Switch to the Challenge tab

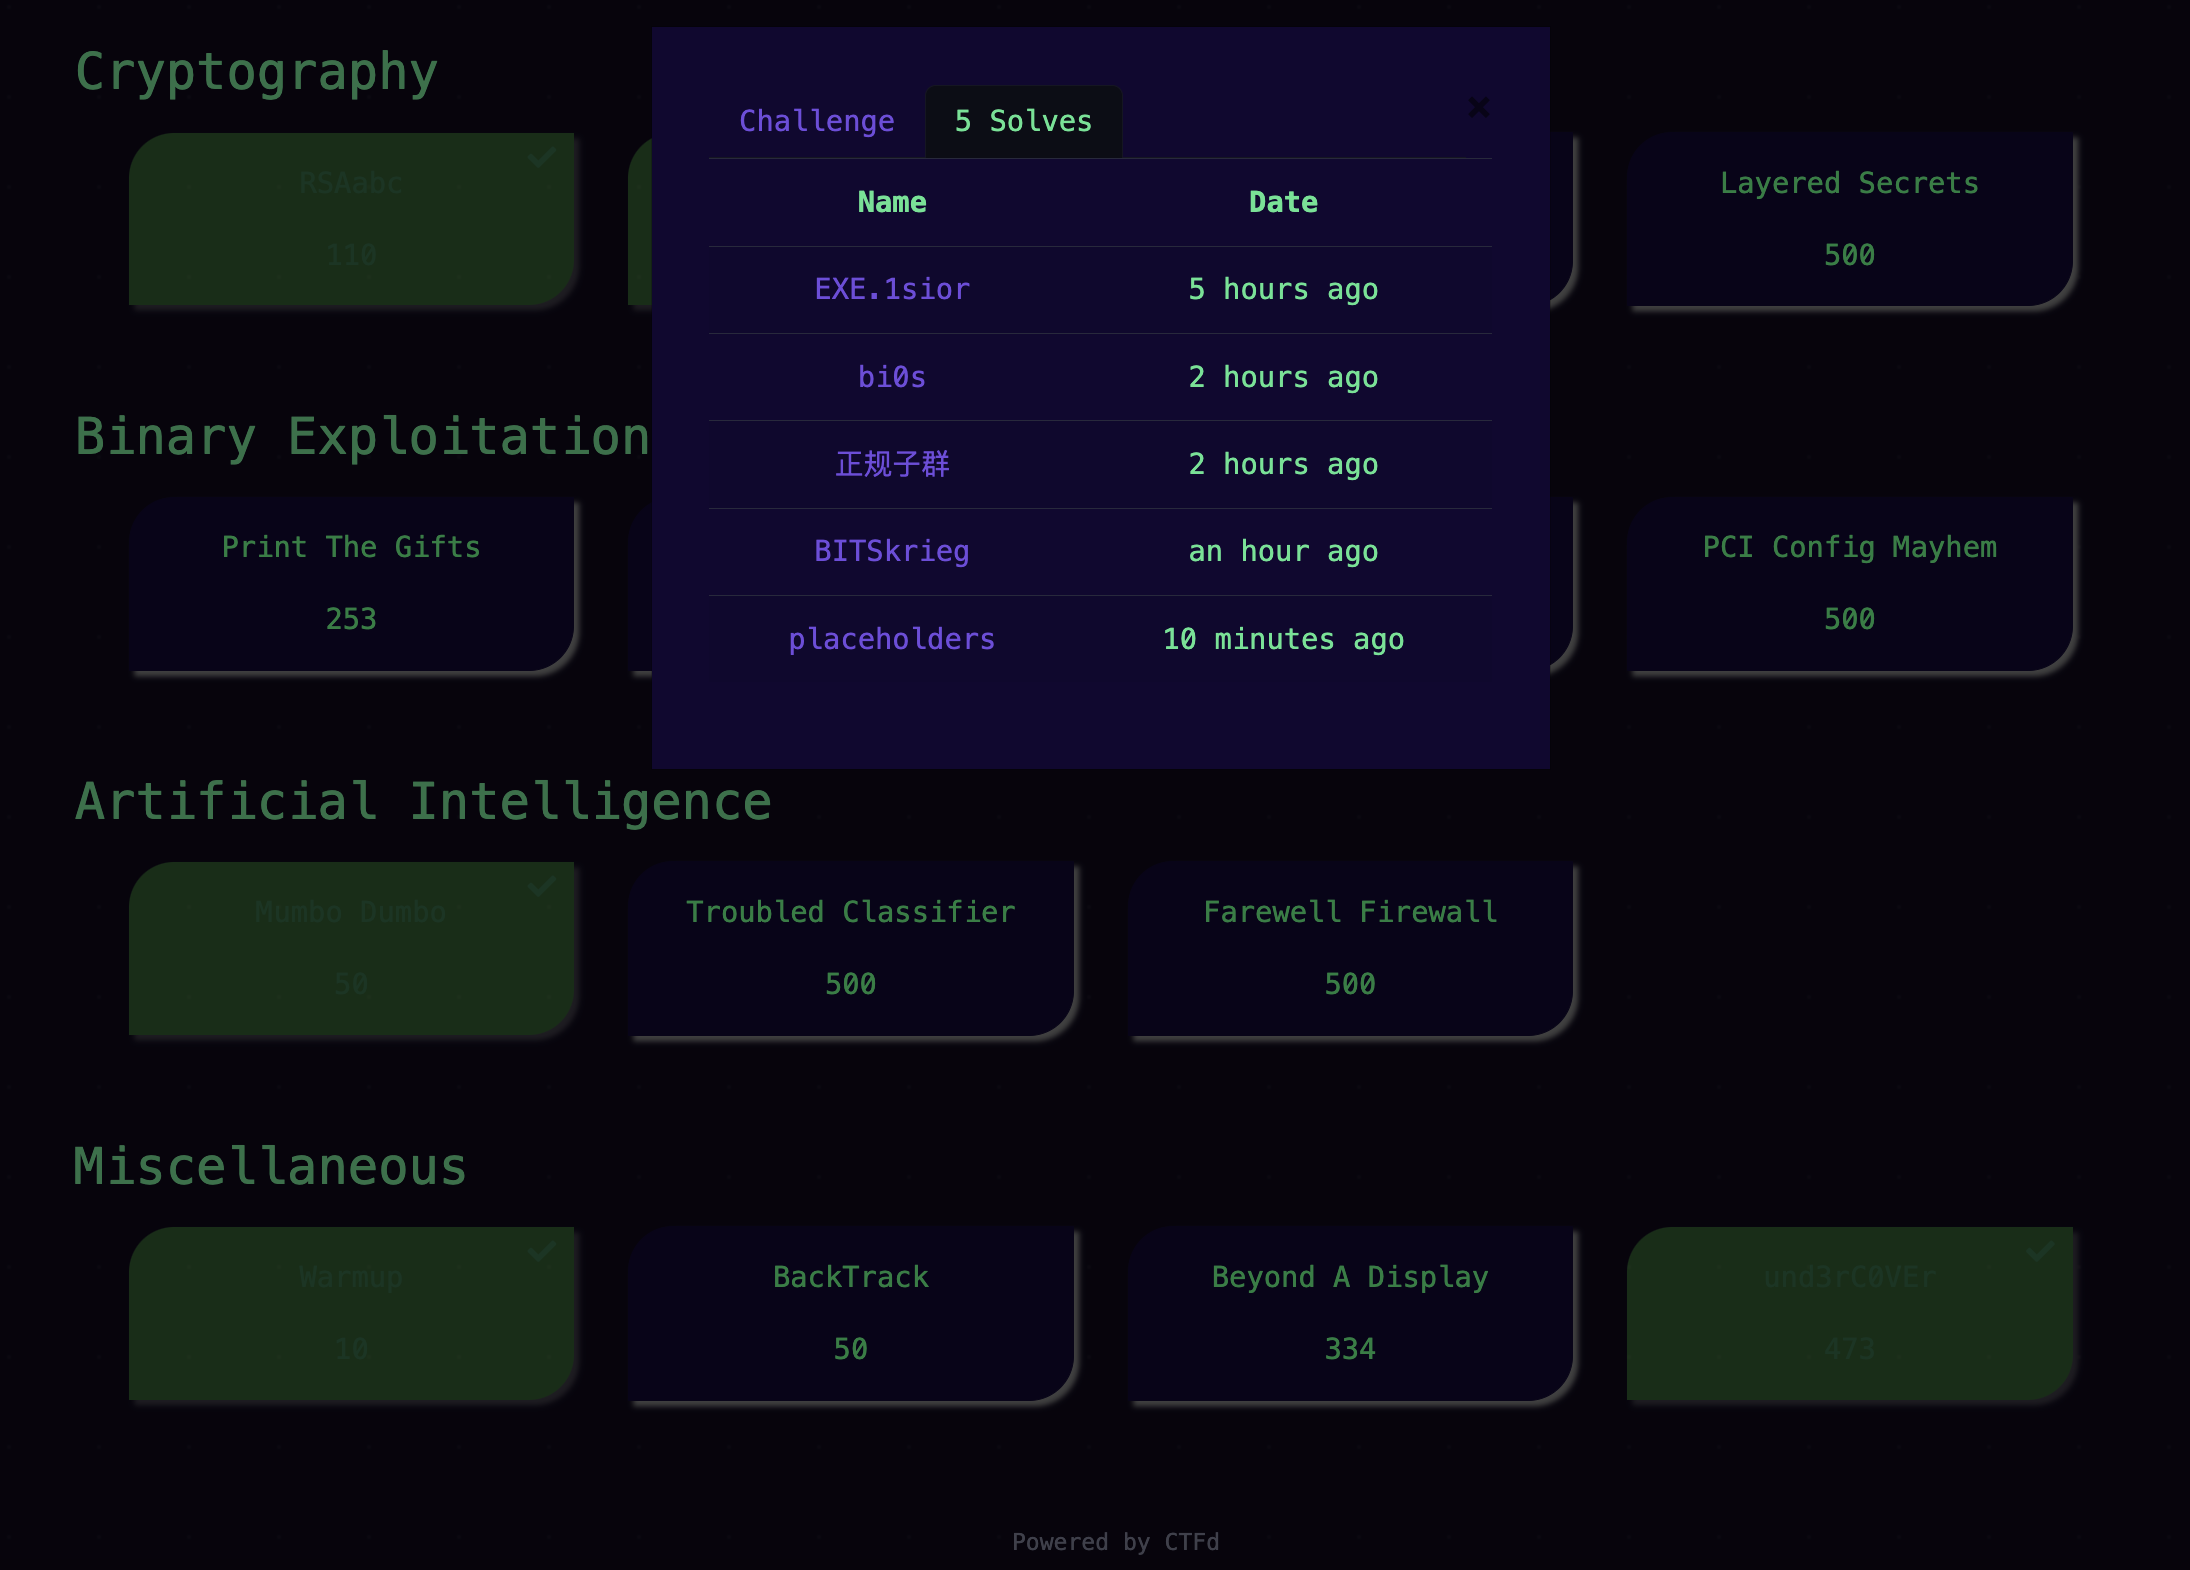(816, 121)
